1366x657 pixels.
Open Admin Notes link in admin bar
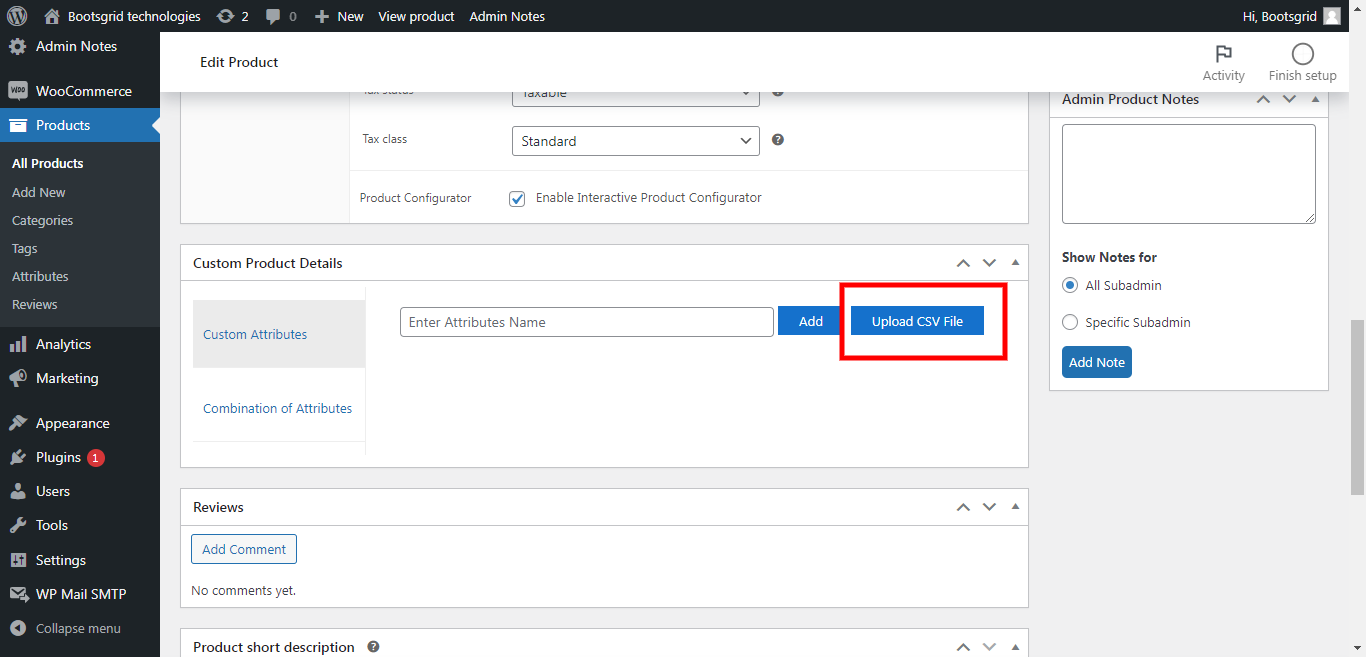(507, 16)
